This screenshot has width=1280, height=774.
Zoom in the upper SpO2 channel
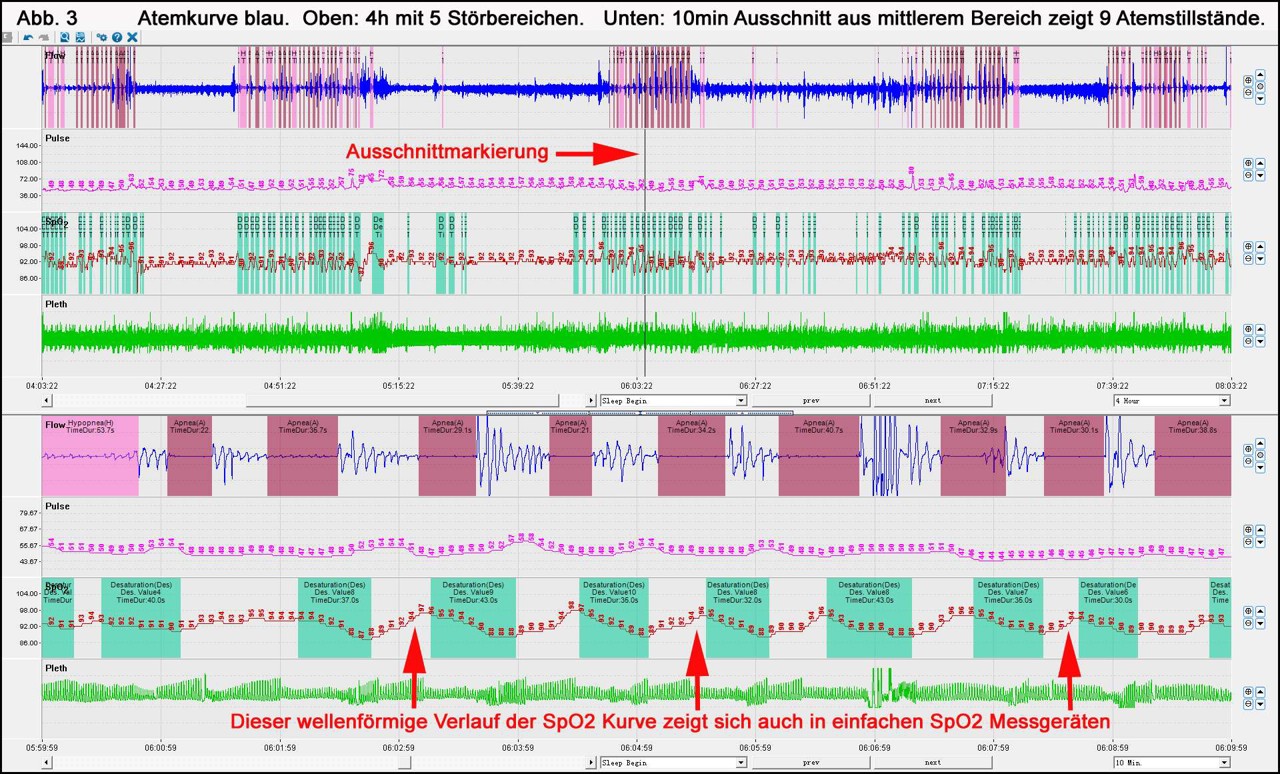1248,246
